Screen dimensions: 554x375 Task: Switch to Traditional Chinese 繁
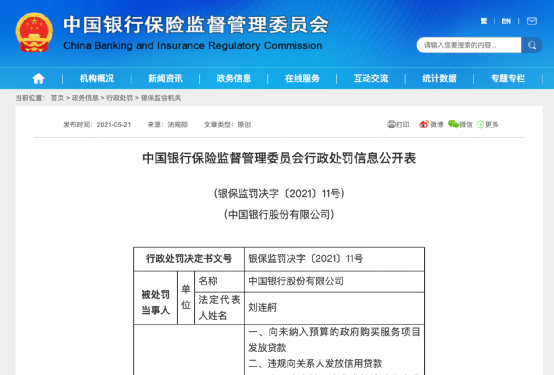(484, 21)
